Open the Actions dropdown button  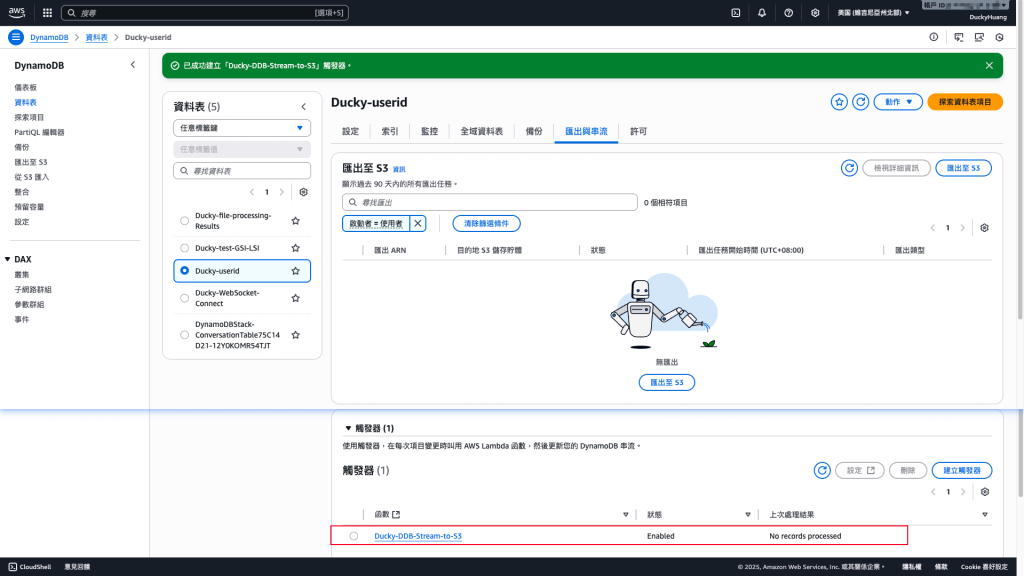pos(898,102)
